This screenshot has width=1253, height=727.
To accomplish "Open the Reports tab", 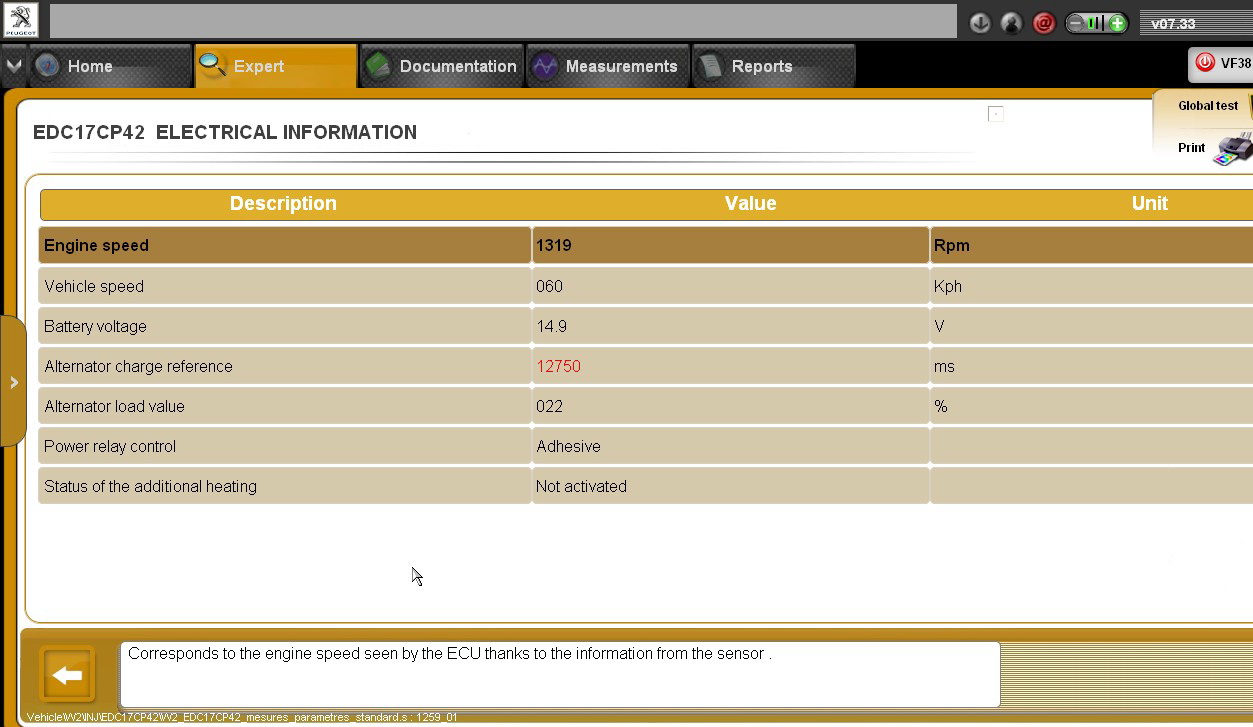I will [774, 66].
